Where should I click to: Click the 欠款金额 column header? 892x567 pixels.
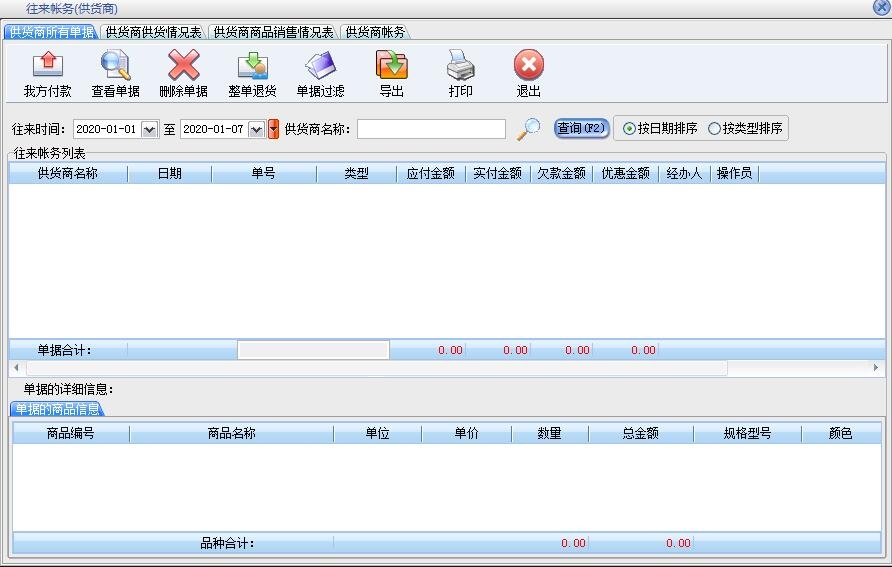(561, 173)
